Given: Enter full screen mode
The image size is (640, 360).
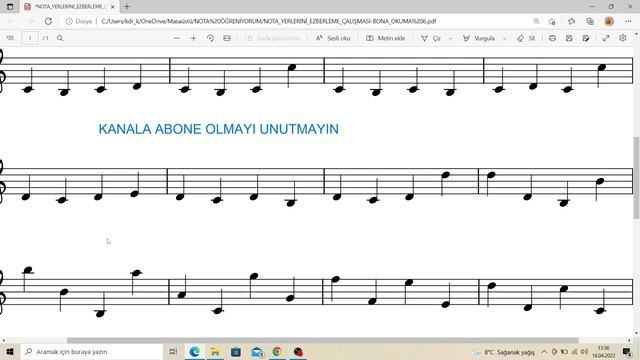Looking at the screenshot, I should [606, 38].
